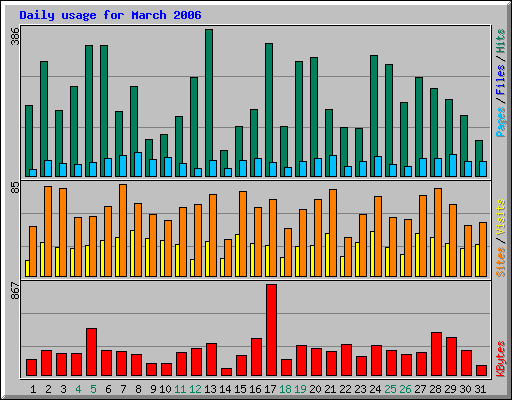The height and width of the screenshot is (400, 512).
Task: Click the red KBytes bar for day 28
Action: click(x=436, y=354)
